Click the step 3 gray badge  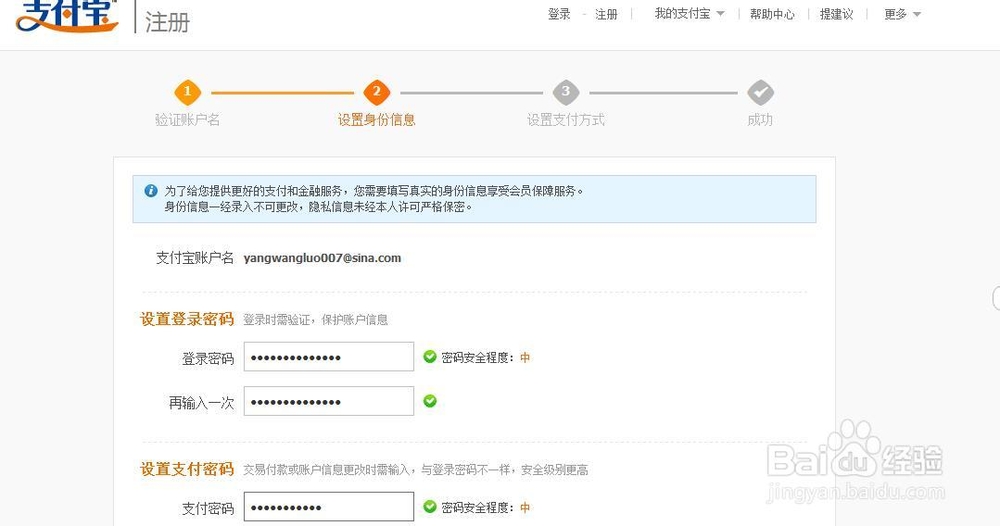566,92
